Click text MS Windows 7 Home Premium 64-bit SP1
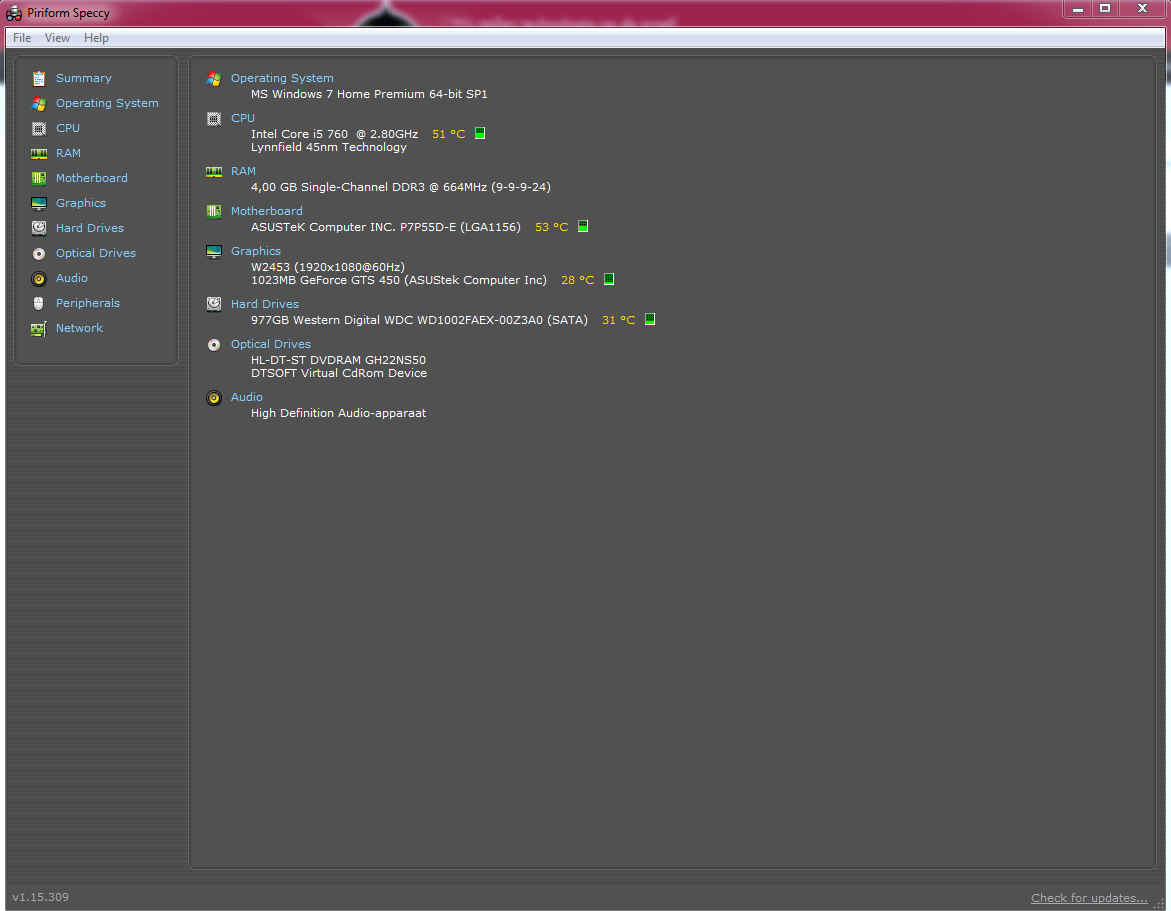1171x911 pixels. click(370, 94)
